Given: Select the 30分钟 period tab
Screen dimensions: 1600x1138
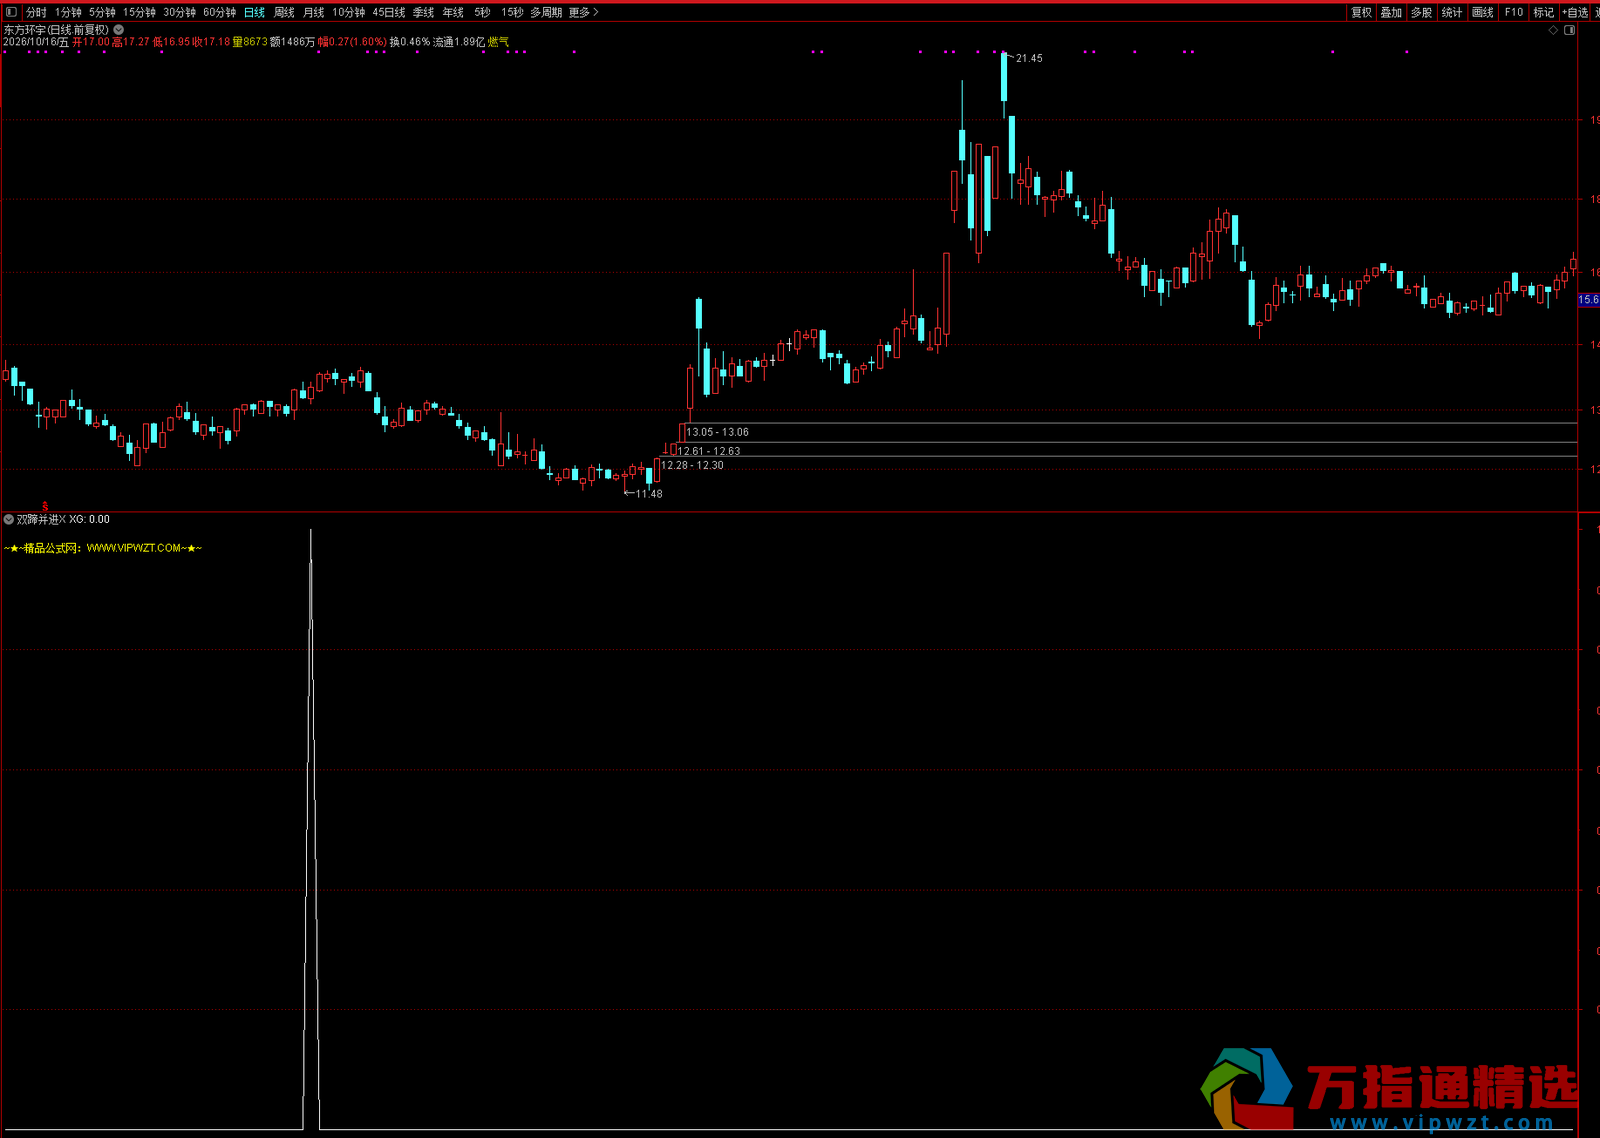Looking at the screenshot, I should (180, 12).
